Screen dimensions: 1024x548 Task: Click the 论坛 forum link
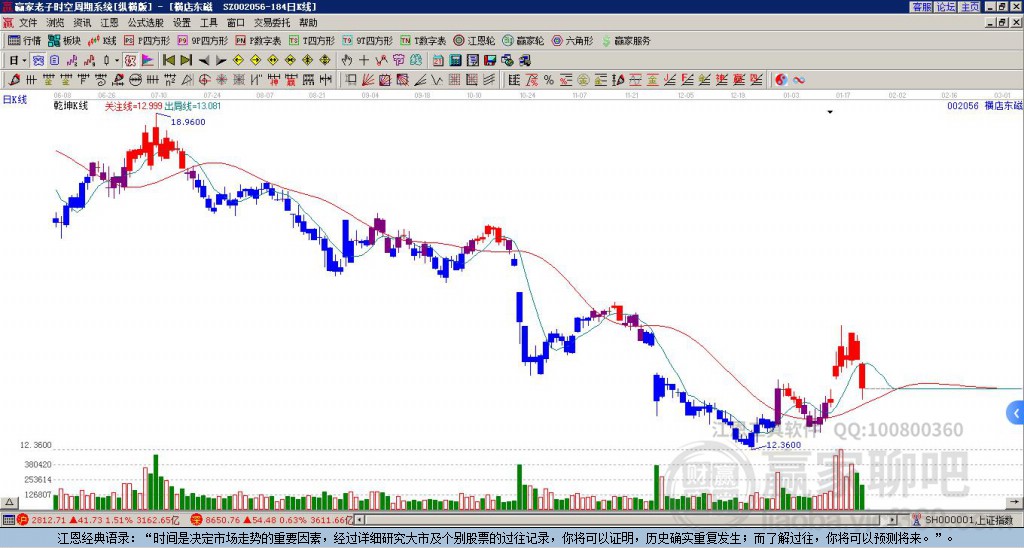pyautogui.click(x=946, y=7)
